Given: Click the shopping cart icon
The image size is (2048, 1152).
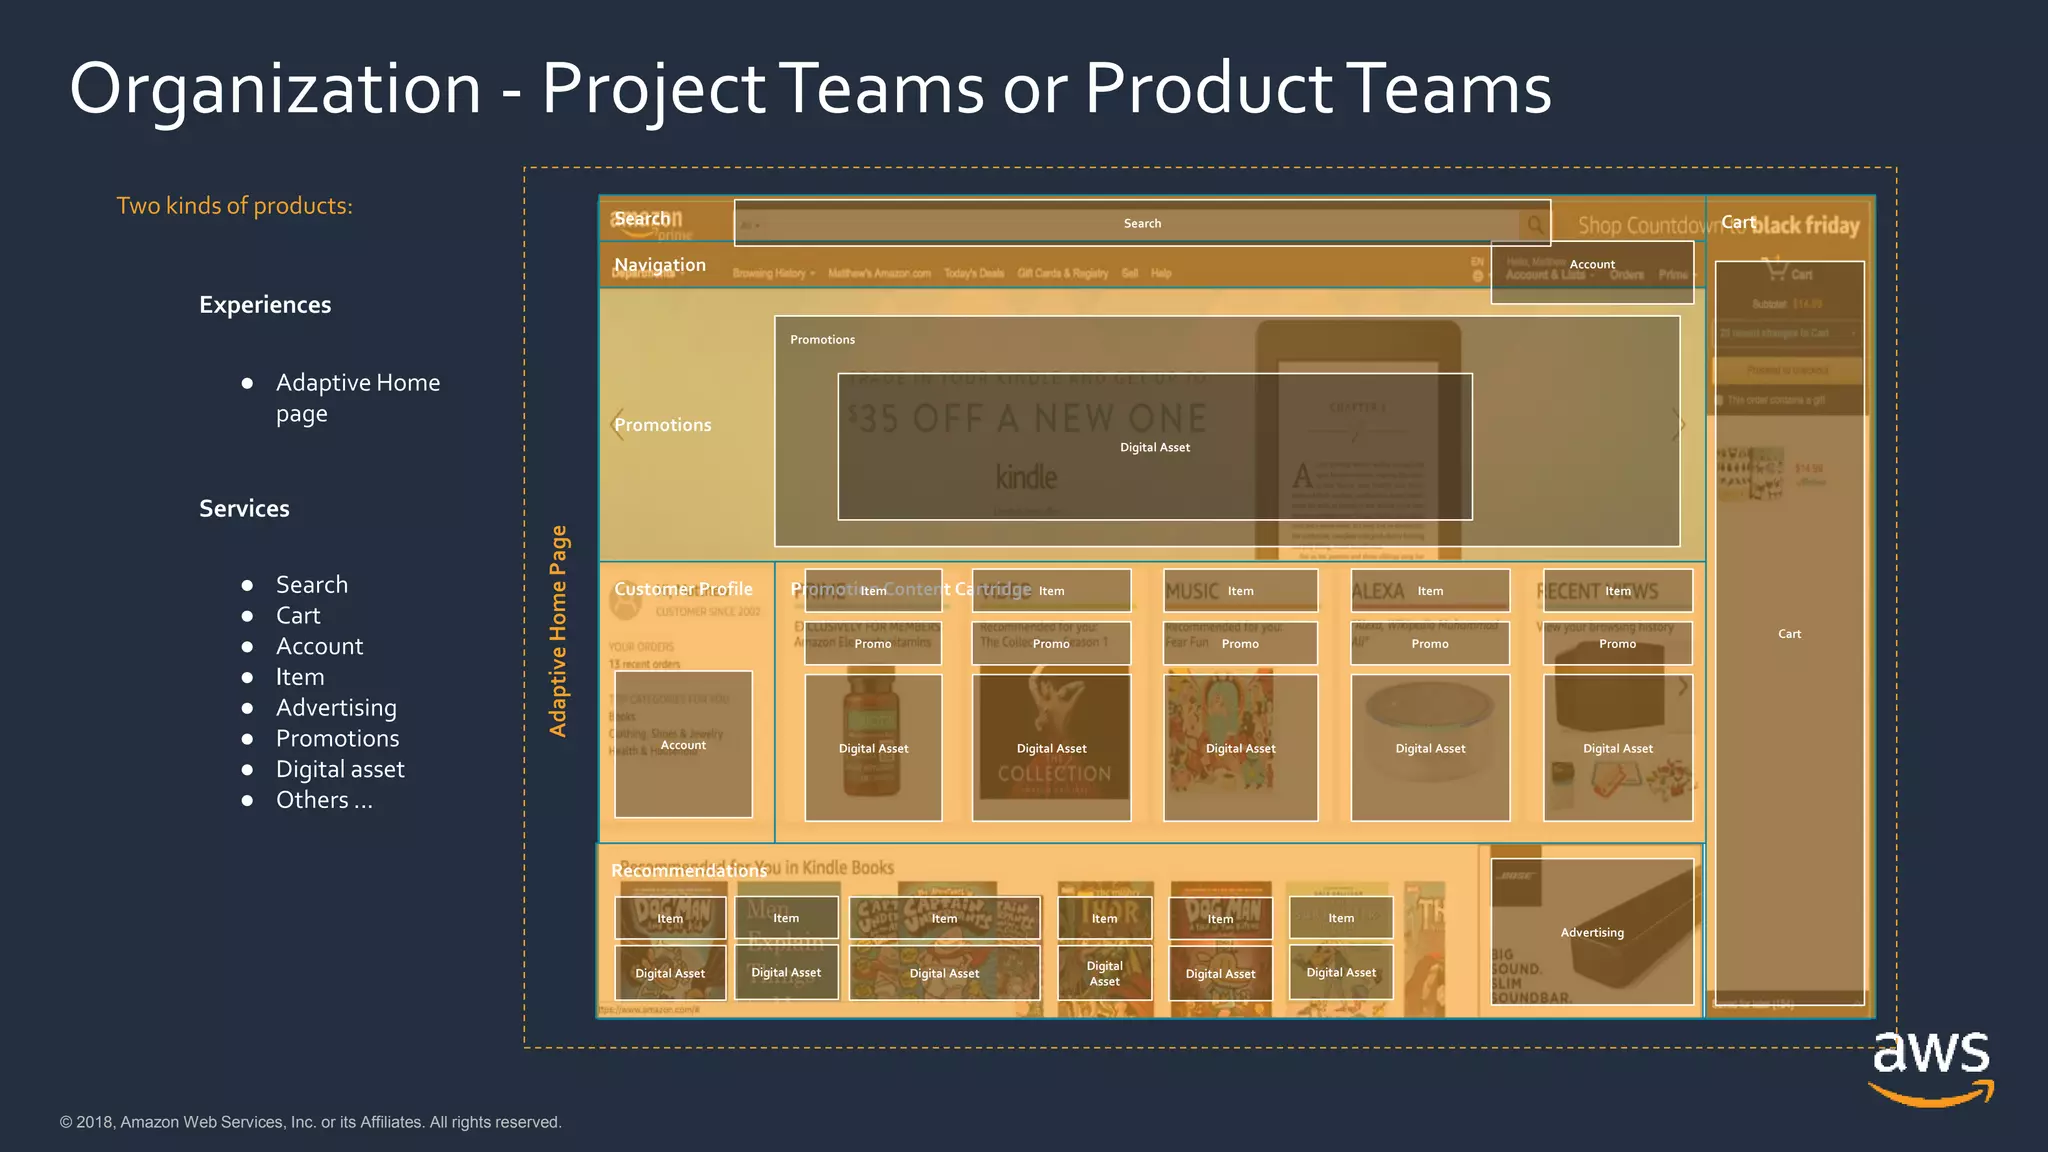Looking at the screenshot, I should click(x=1776, y=269).
